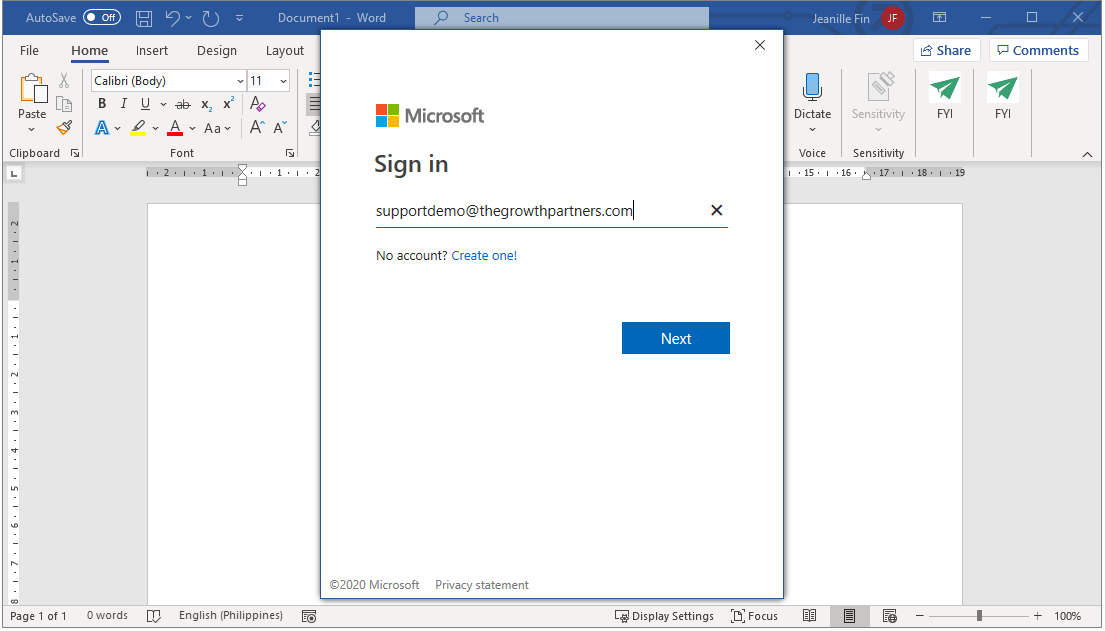Click the Search box in title bar
This screenshot has height=631, width=1105.
click(562, 18)
